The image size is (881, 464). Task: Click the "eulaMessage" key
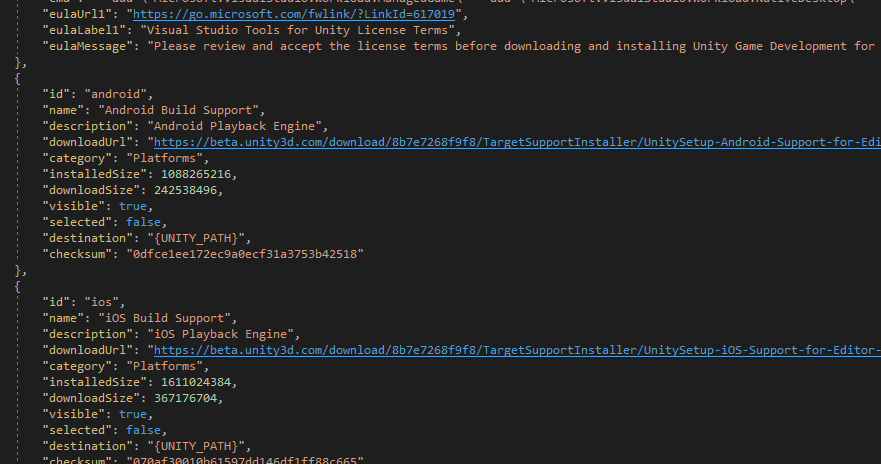pyautogui.click(x=88, y=46)
